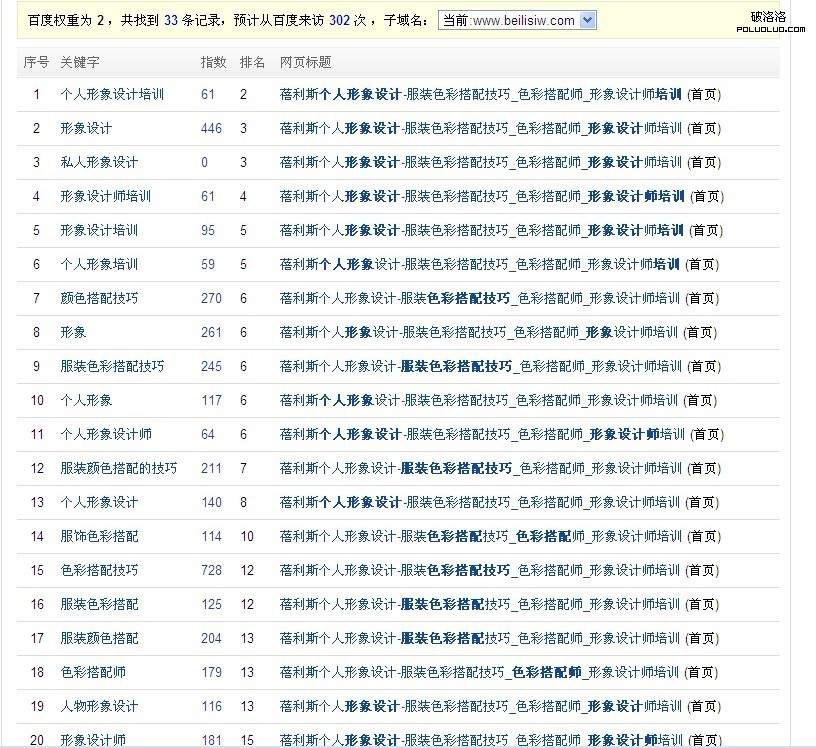Click the 网页标题 column header

tap(305, 62)
